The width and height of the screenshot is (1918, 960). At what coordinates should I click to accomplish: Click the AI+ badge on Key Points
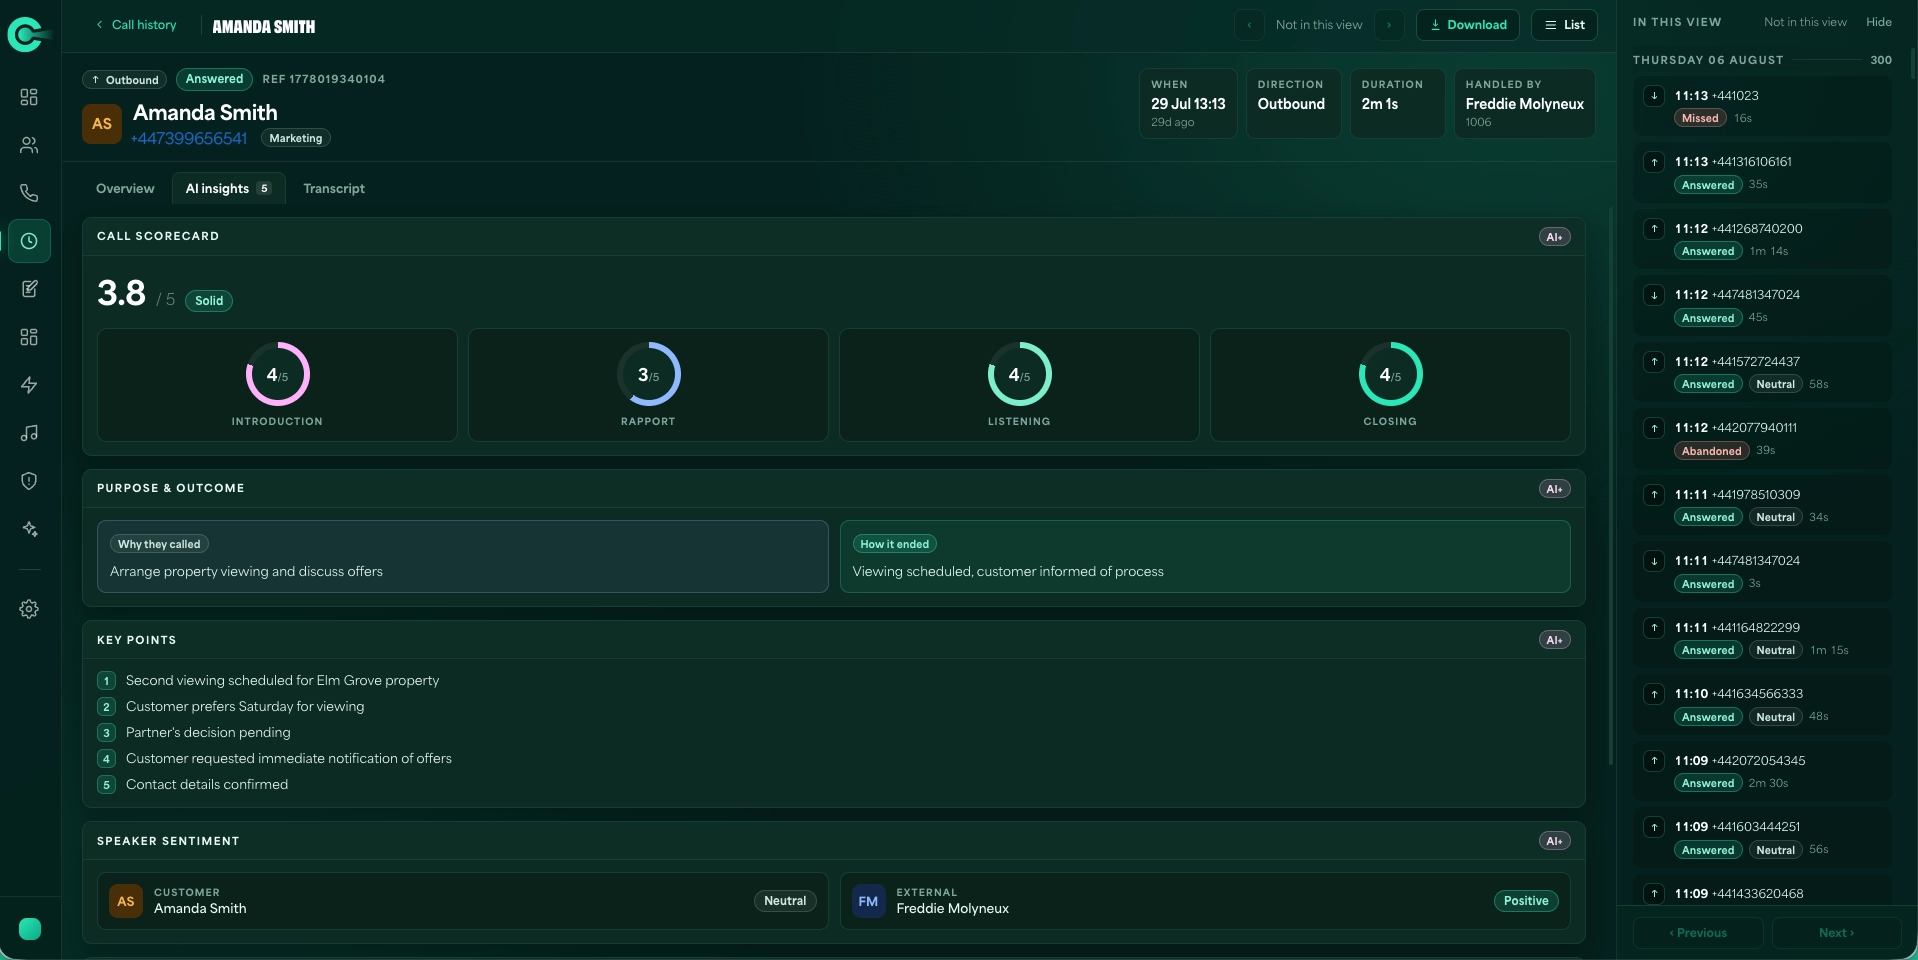point(1554,640)
